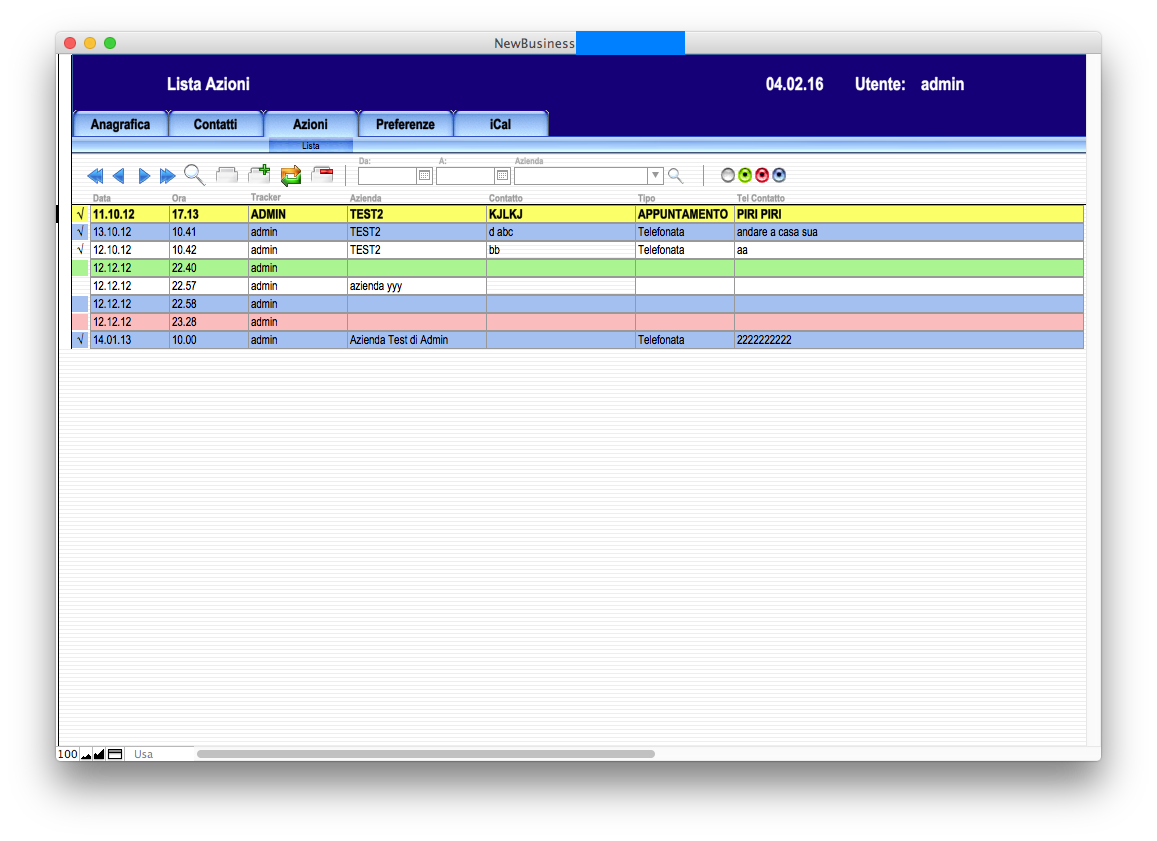
Task: Click the 'azienda yyy' cell
Action: click(416, 285)
